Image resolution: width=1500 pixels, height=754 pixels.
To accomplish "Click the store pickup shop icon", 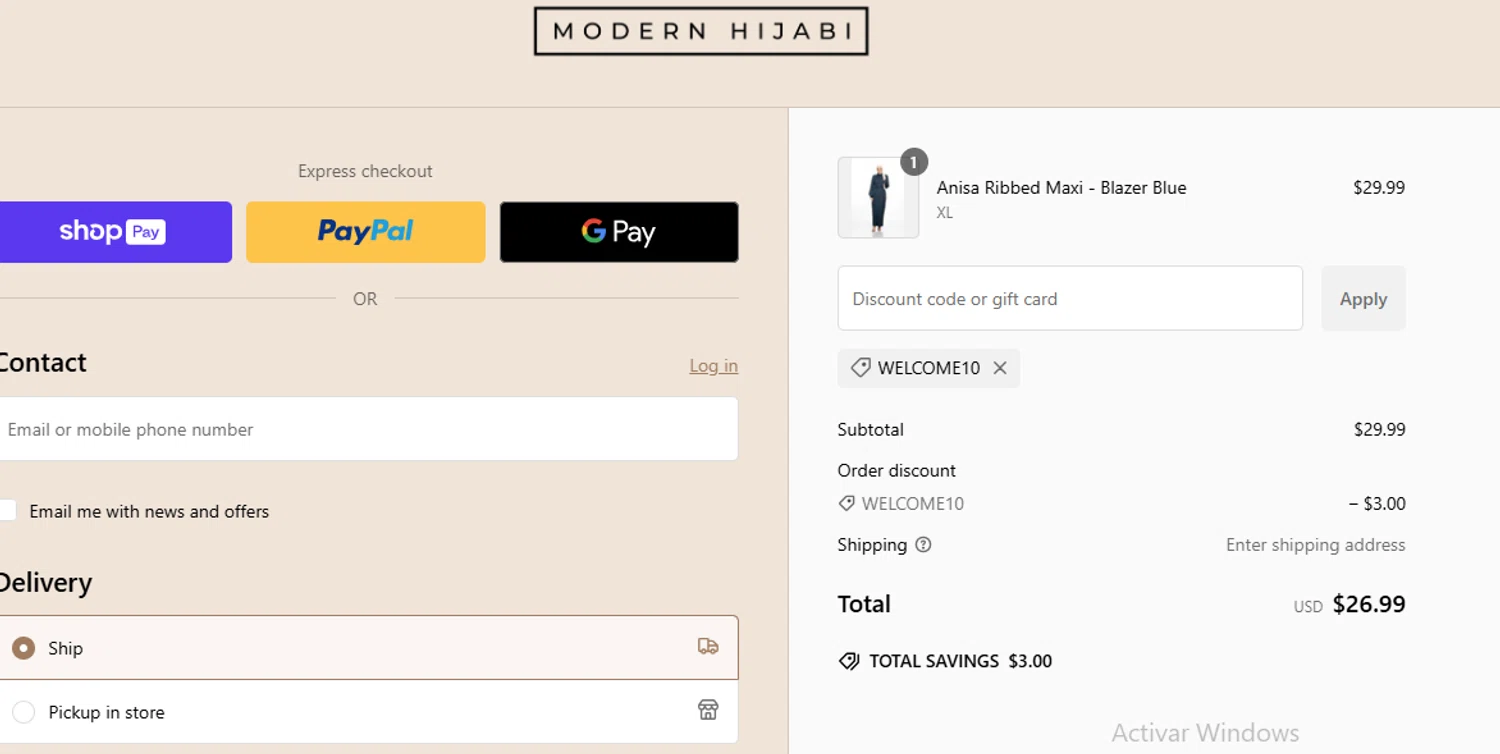I will 708,711.
